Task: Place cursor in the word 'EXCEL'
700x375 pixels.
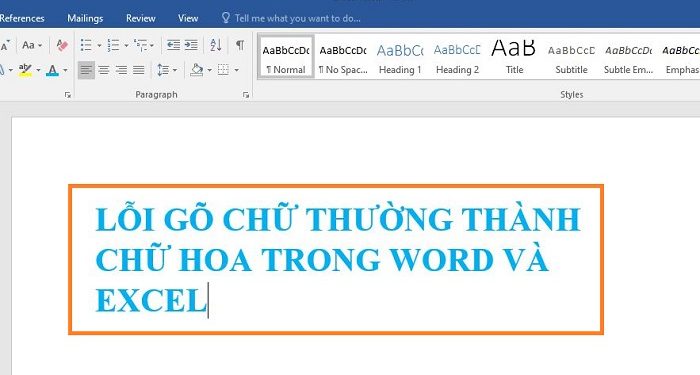Action: 151,300
